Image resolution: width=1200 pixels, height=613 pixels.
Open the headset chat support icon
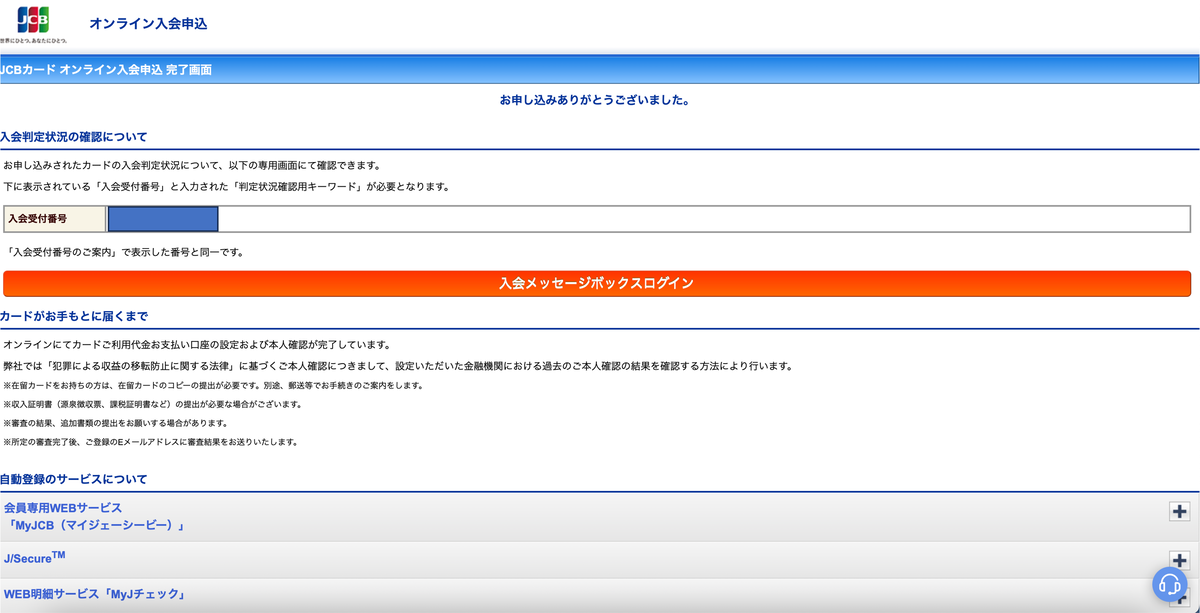(x=1168, y=584)
